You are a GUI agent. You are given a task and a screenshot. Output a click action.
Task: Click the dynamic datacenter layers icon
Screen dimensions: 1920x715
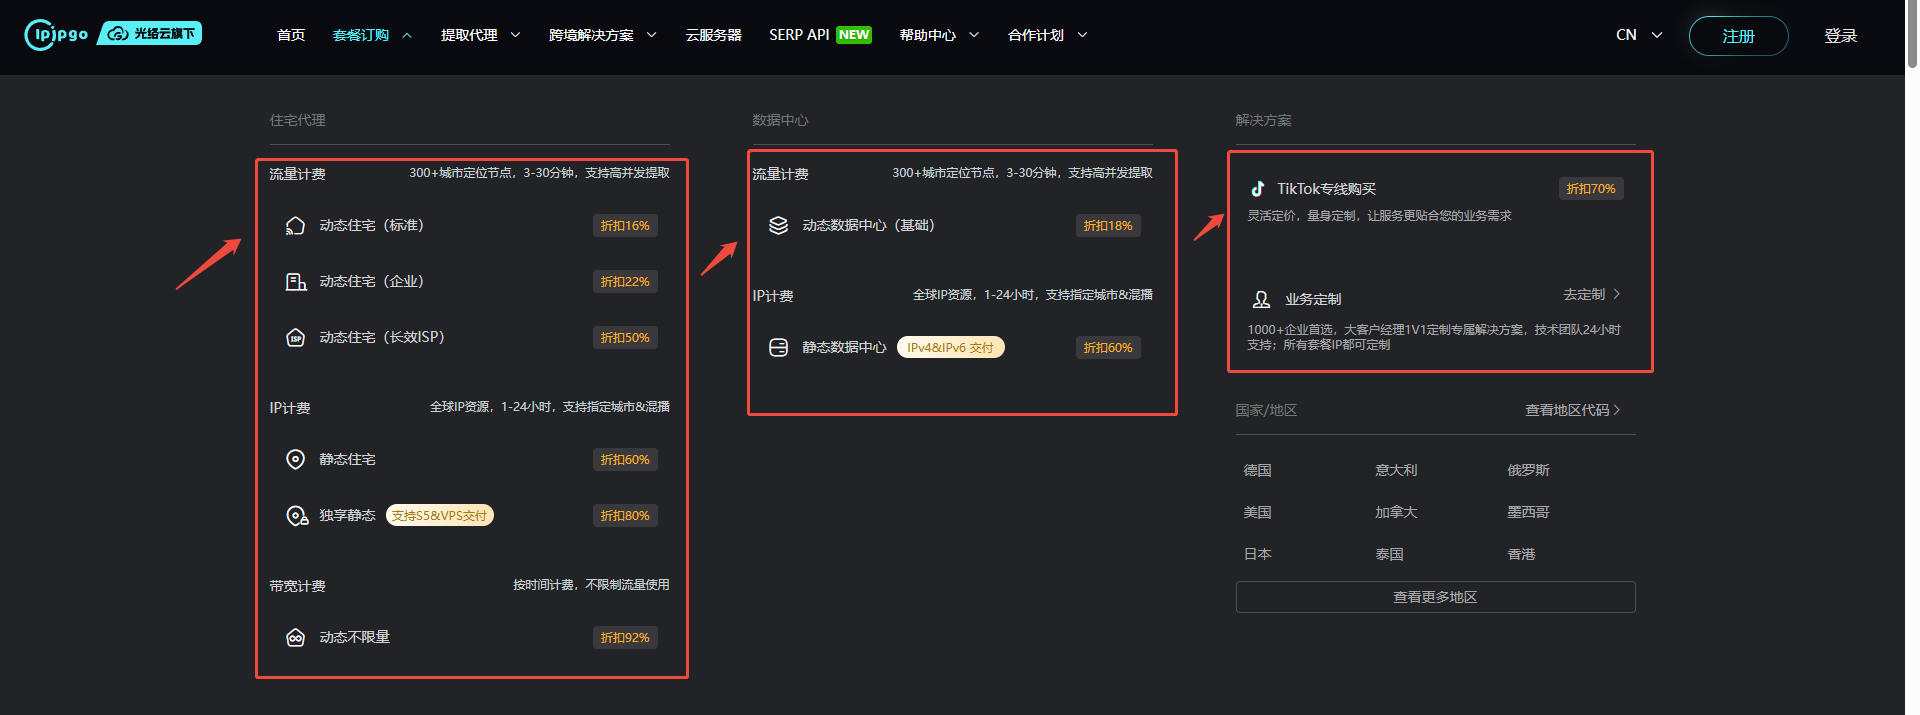(x=778, y=226)
